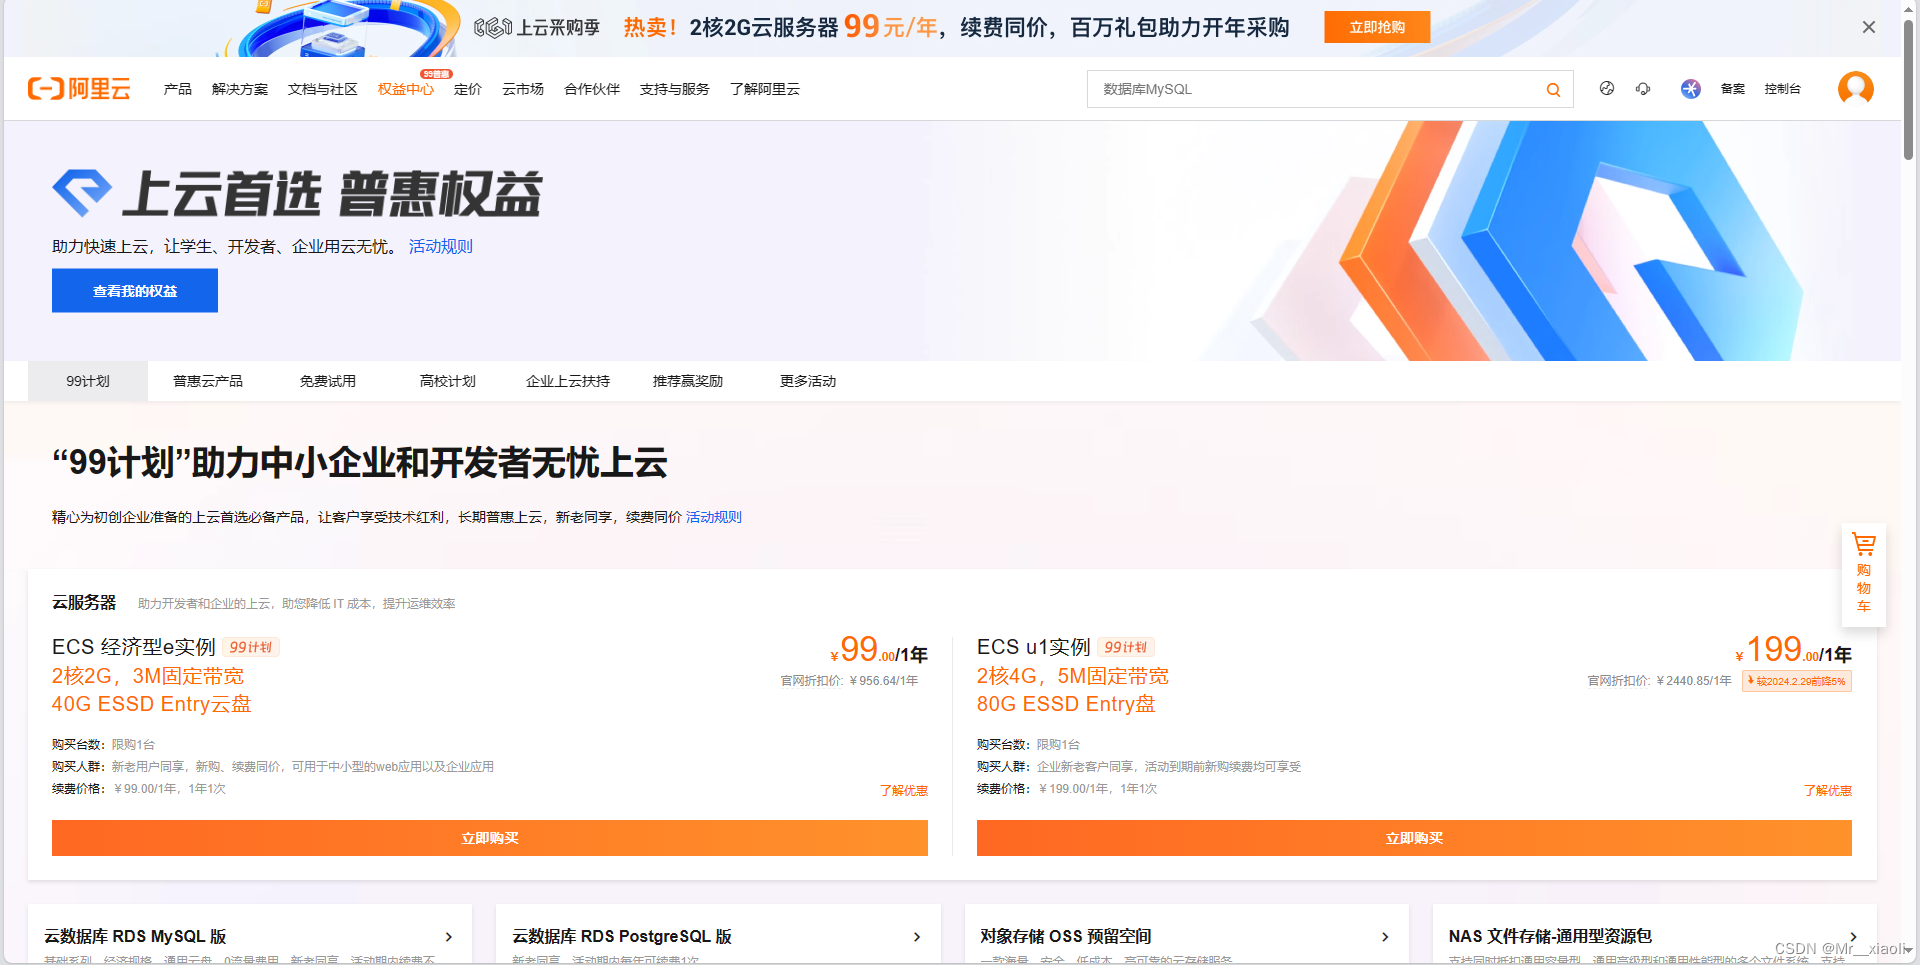The width and height of the screenshot is (1920, 965).
Task: Open the 产品 menu
Action: (x=178, y=89)
